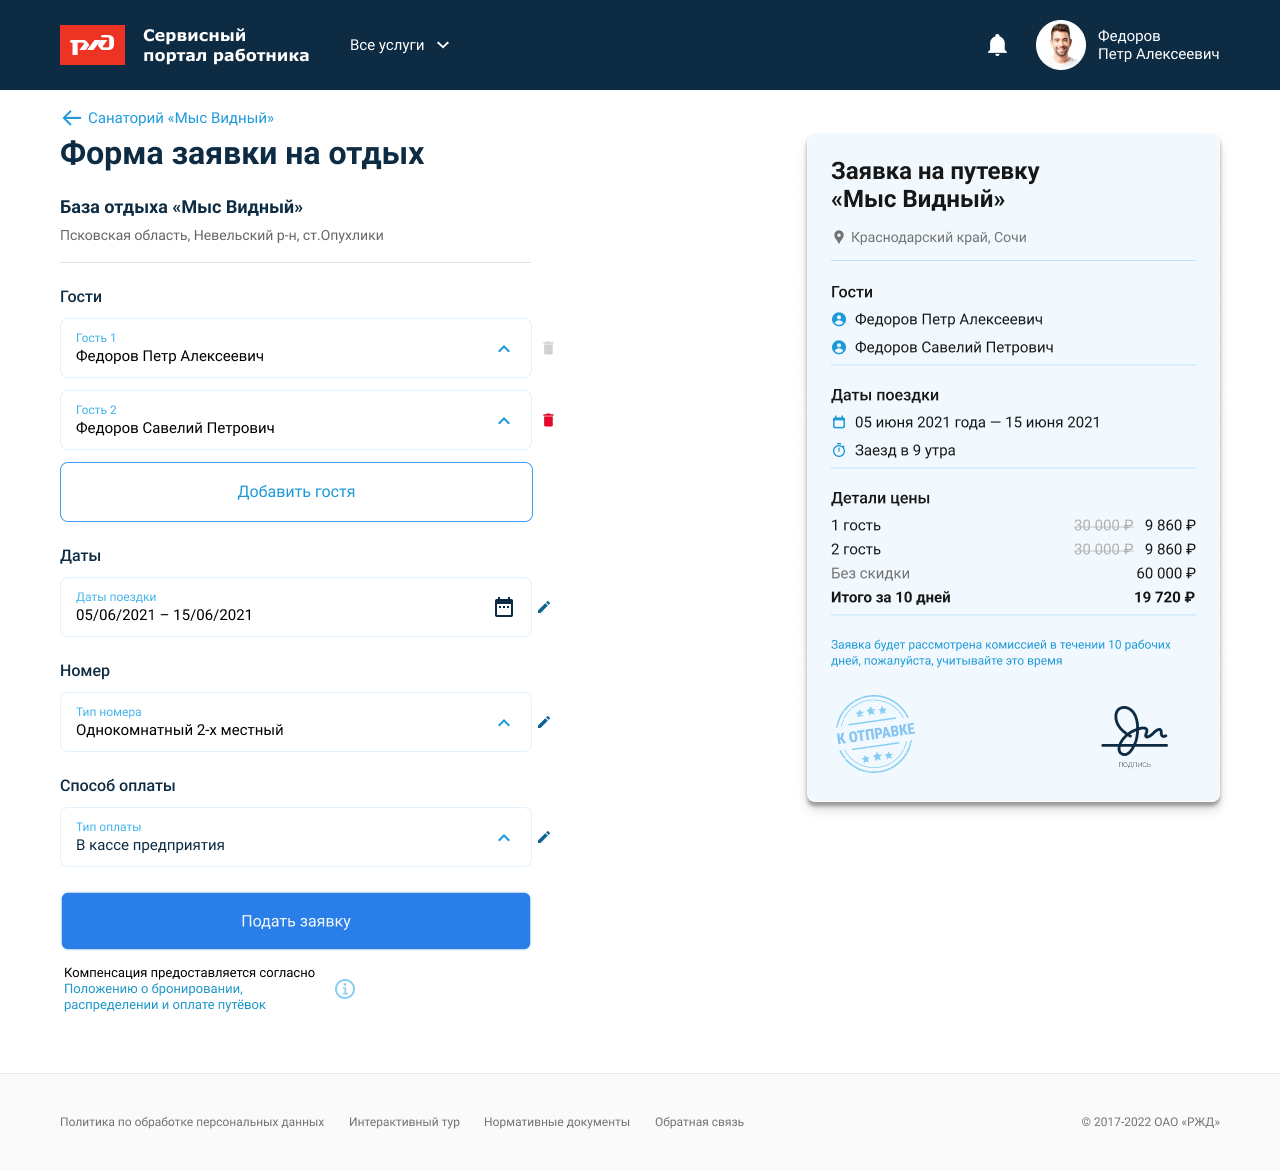This screenshot has height=1171, width=1280.
Task: Click the user profile avatar photo
Action: [x=1060, y=45]
